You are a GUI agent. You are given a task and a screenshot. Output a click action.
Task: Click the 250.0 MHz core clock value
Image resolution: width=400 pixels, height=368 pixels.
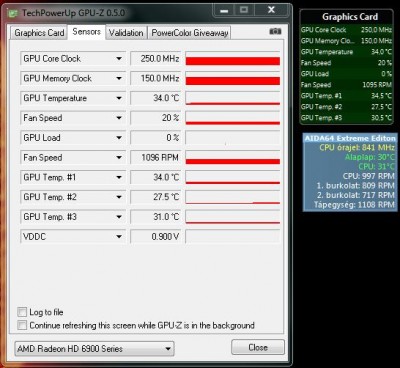pyautogui.click(x=156, y=59)
